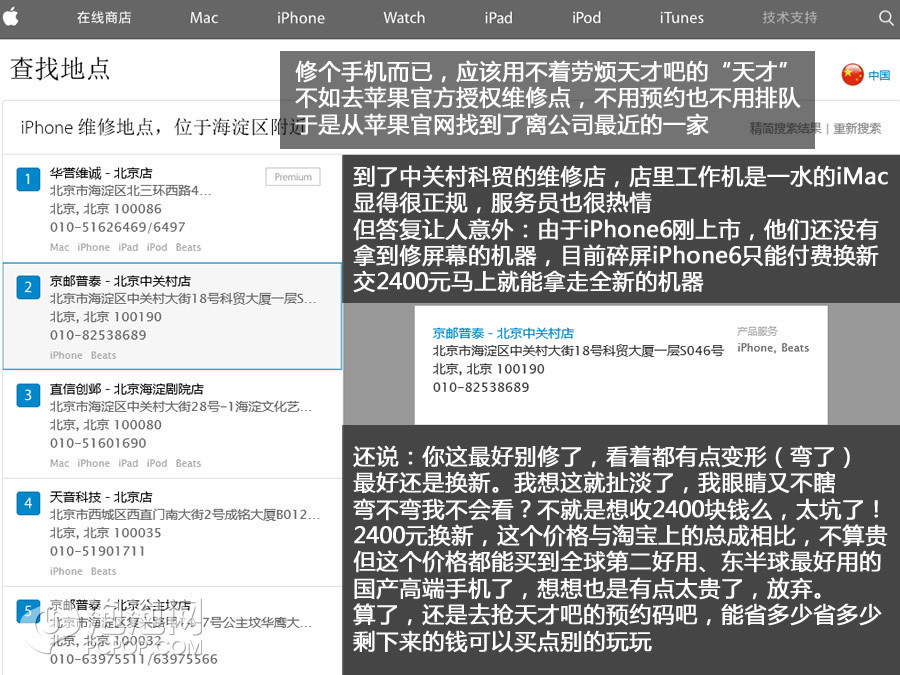Viewport: 900px width, 675px height.
Task: Click postal code 北京, 北京 100080
Action: coord(106,425)
